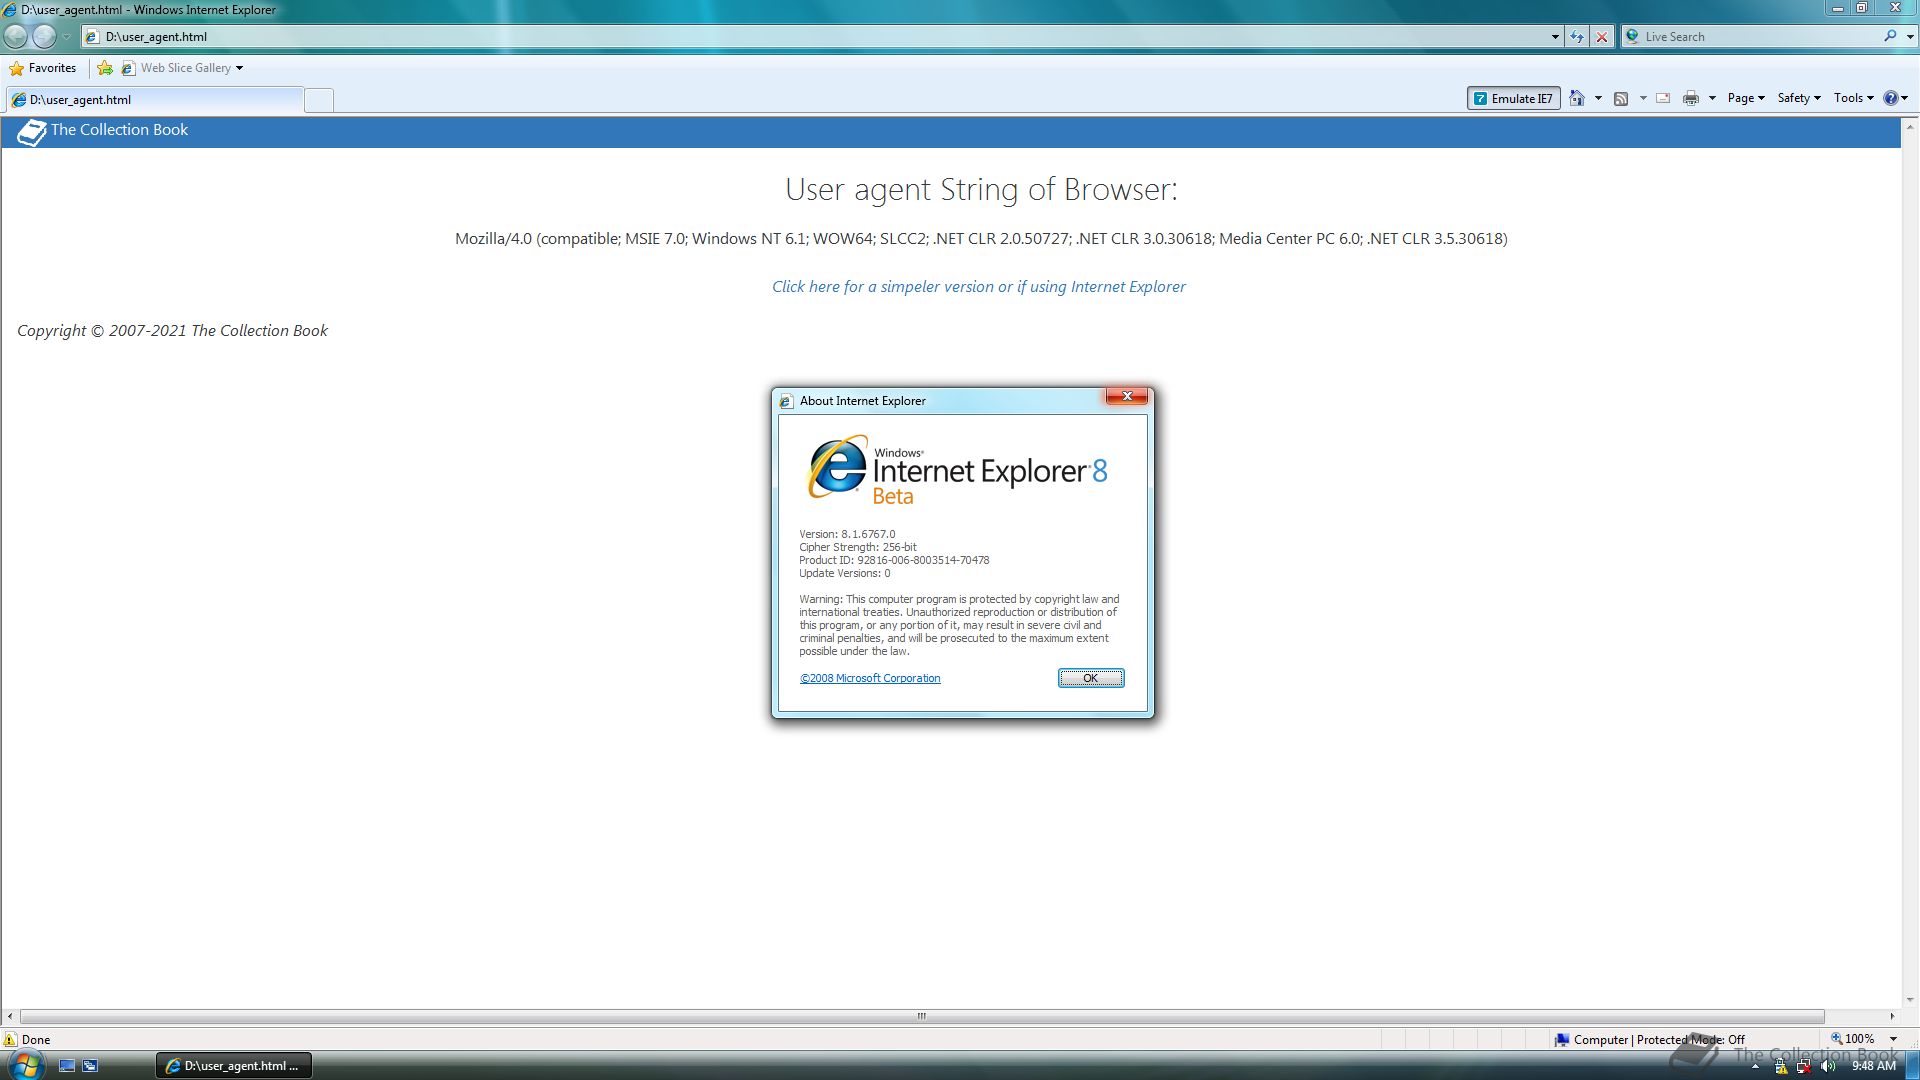The image size is (1920, 1080).
Task: Click the blue Help question mark icon
Action: pos(1891,98)
